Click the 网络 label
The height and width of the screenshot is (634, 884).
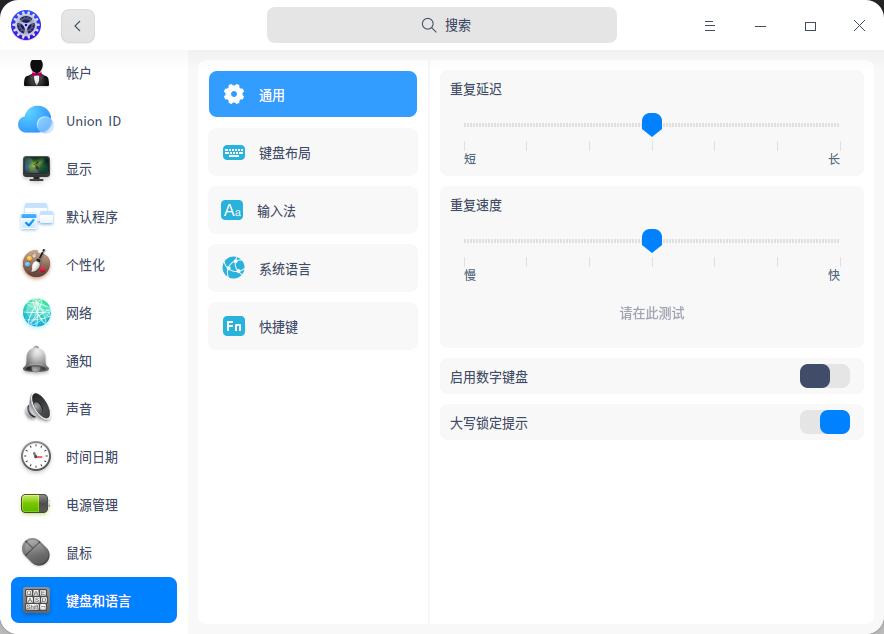78,313
